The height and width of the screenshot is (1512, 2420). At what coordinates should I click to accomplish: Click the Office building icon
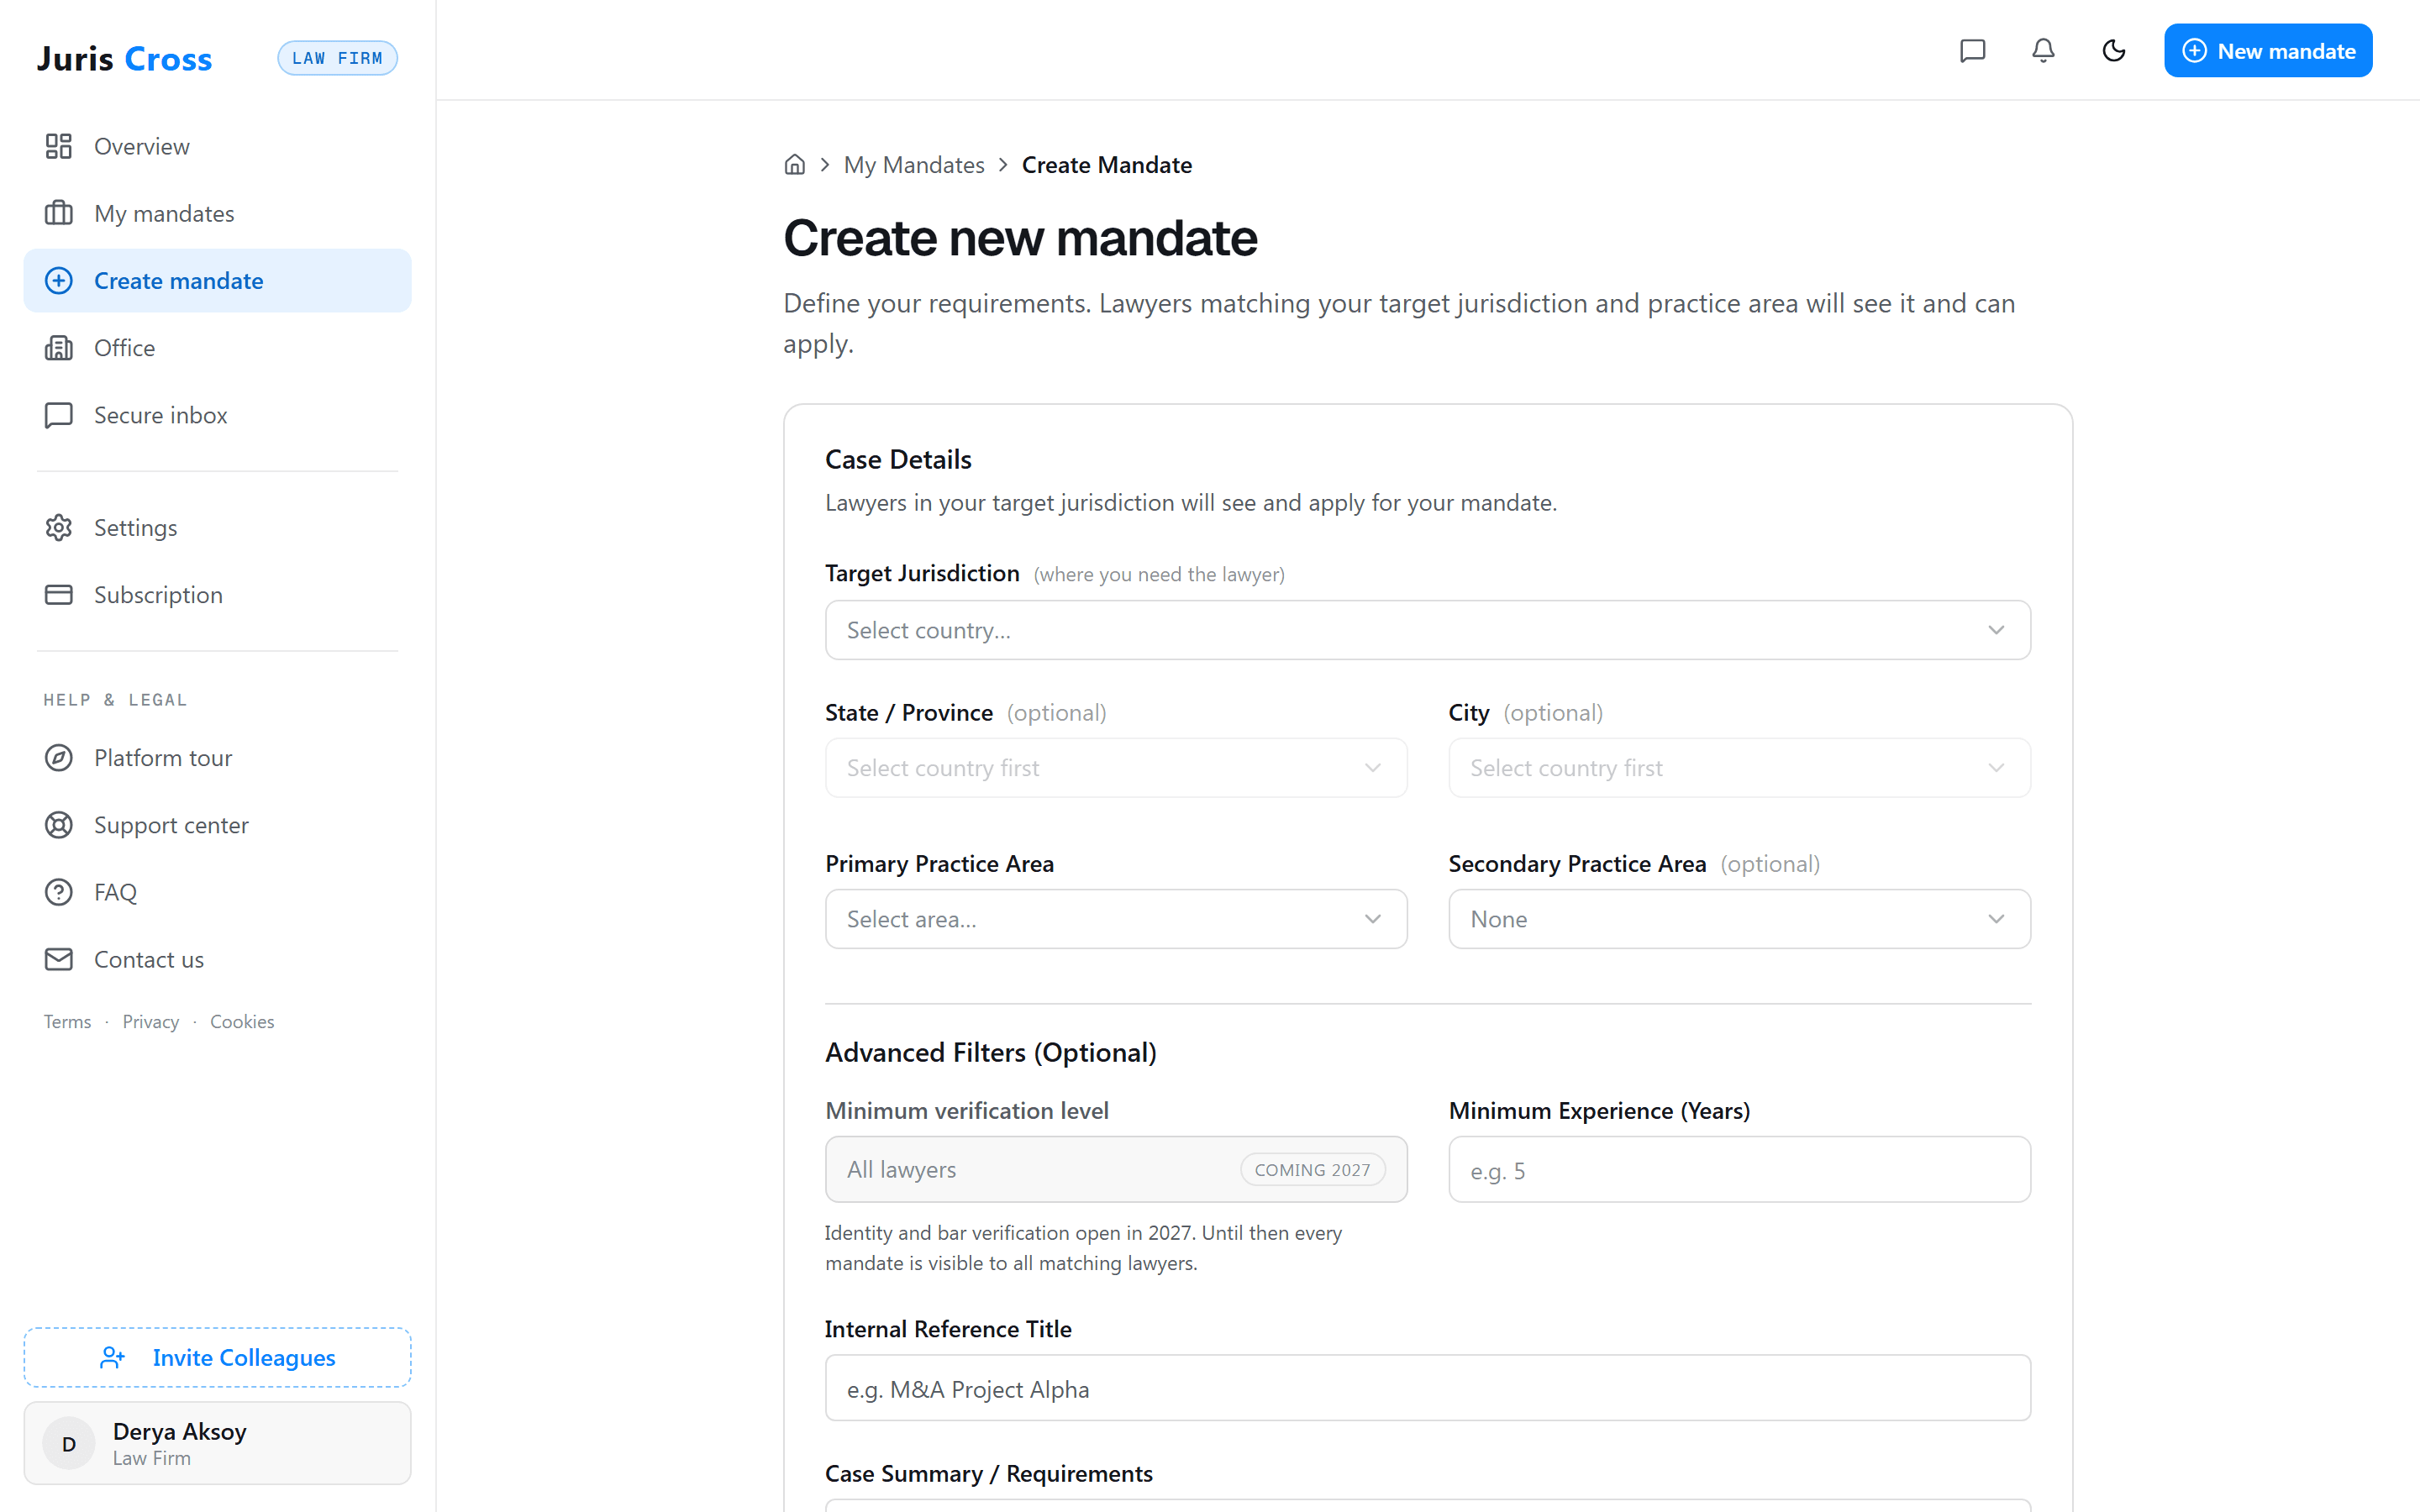[x=59, y=348]
